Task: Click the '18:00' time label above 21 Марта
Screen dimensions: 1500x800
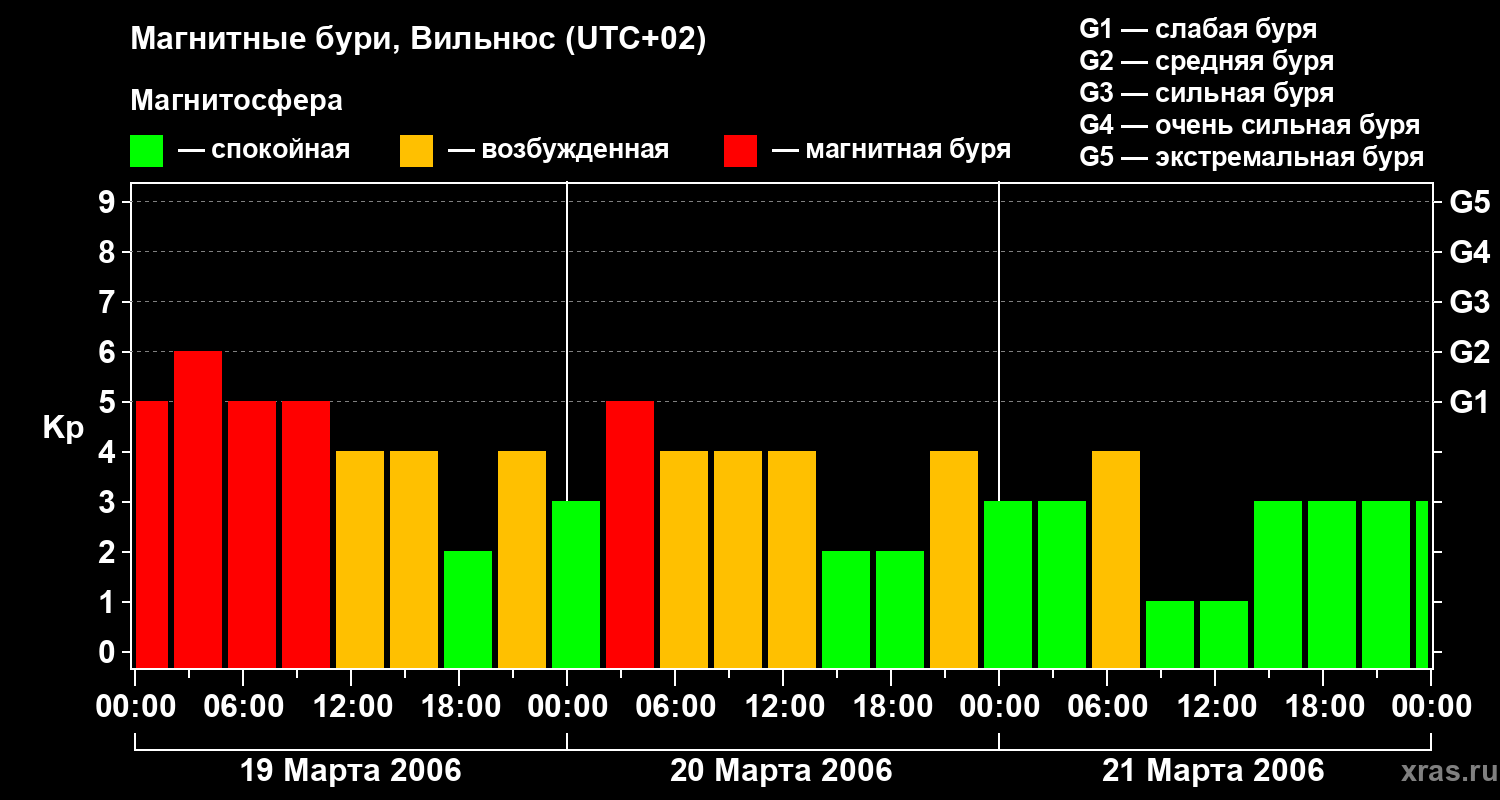Action: (x=1323, y=707)
